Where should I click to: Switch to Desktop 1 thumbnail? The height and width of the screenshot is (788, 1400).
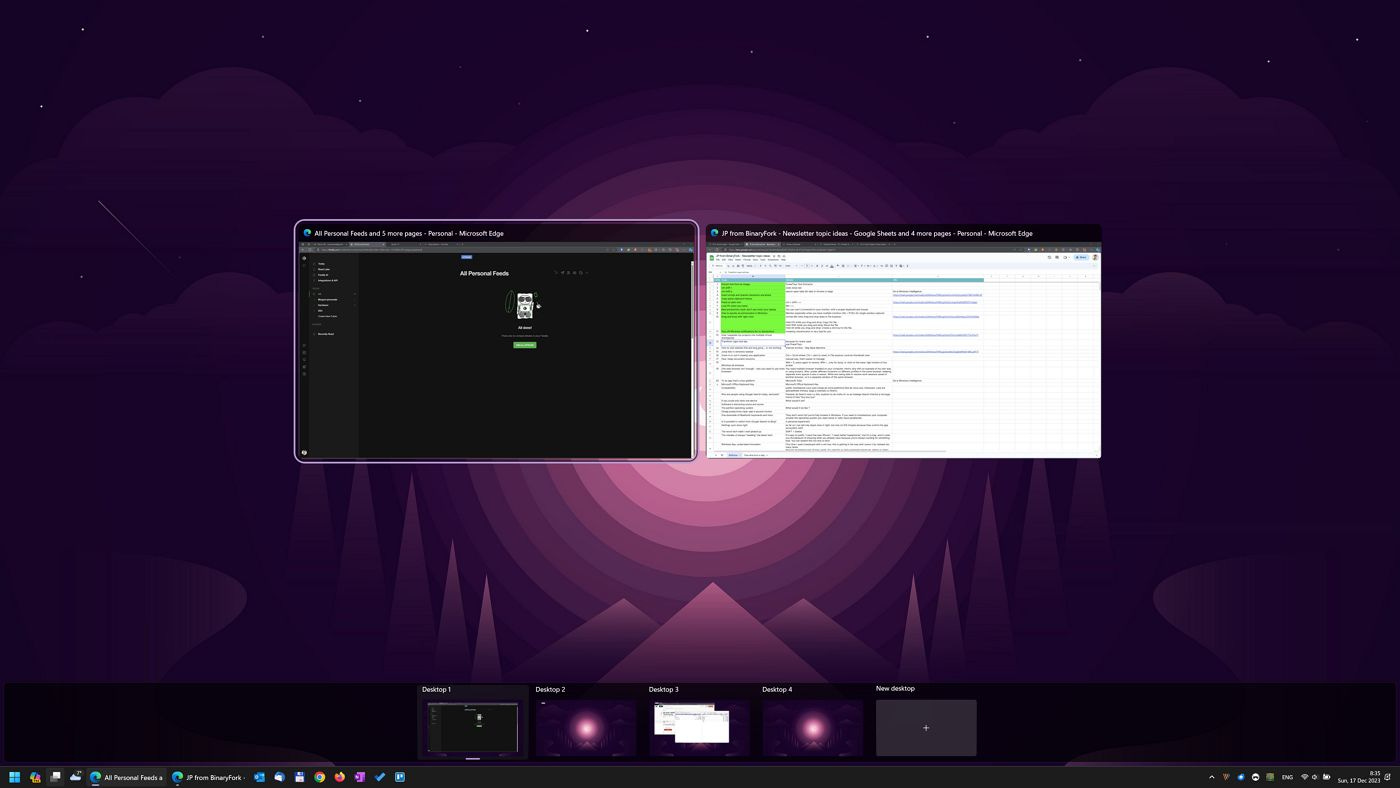[472, 727]
